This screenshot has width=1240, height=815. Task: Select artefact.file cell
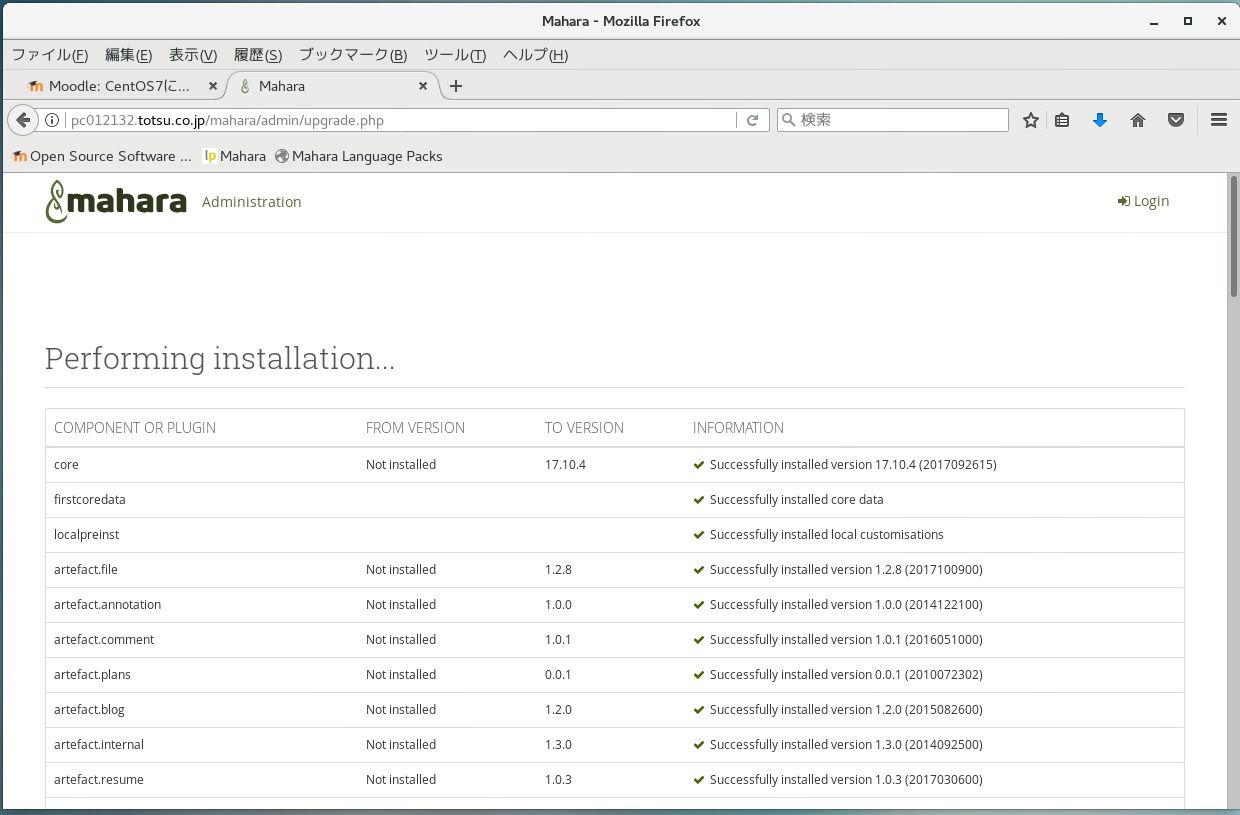click(x=86, y=570)
